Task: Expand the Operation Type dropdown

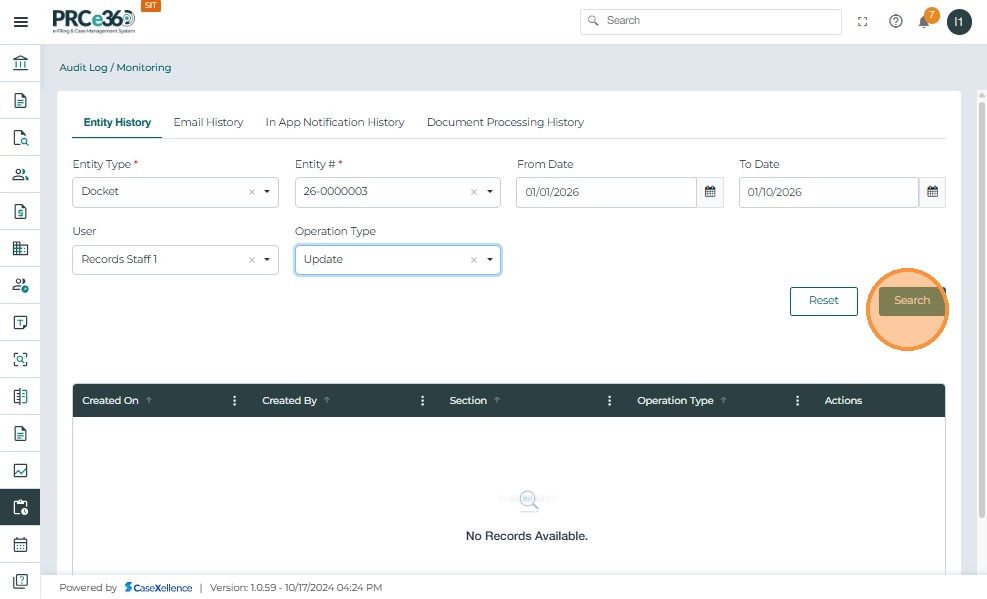Action: [x=490, y=260]
